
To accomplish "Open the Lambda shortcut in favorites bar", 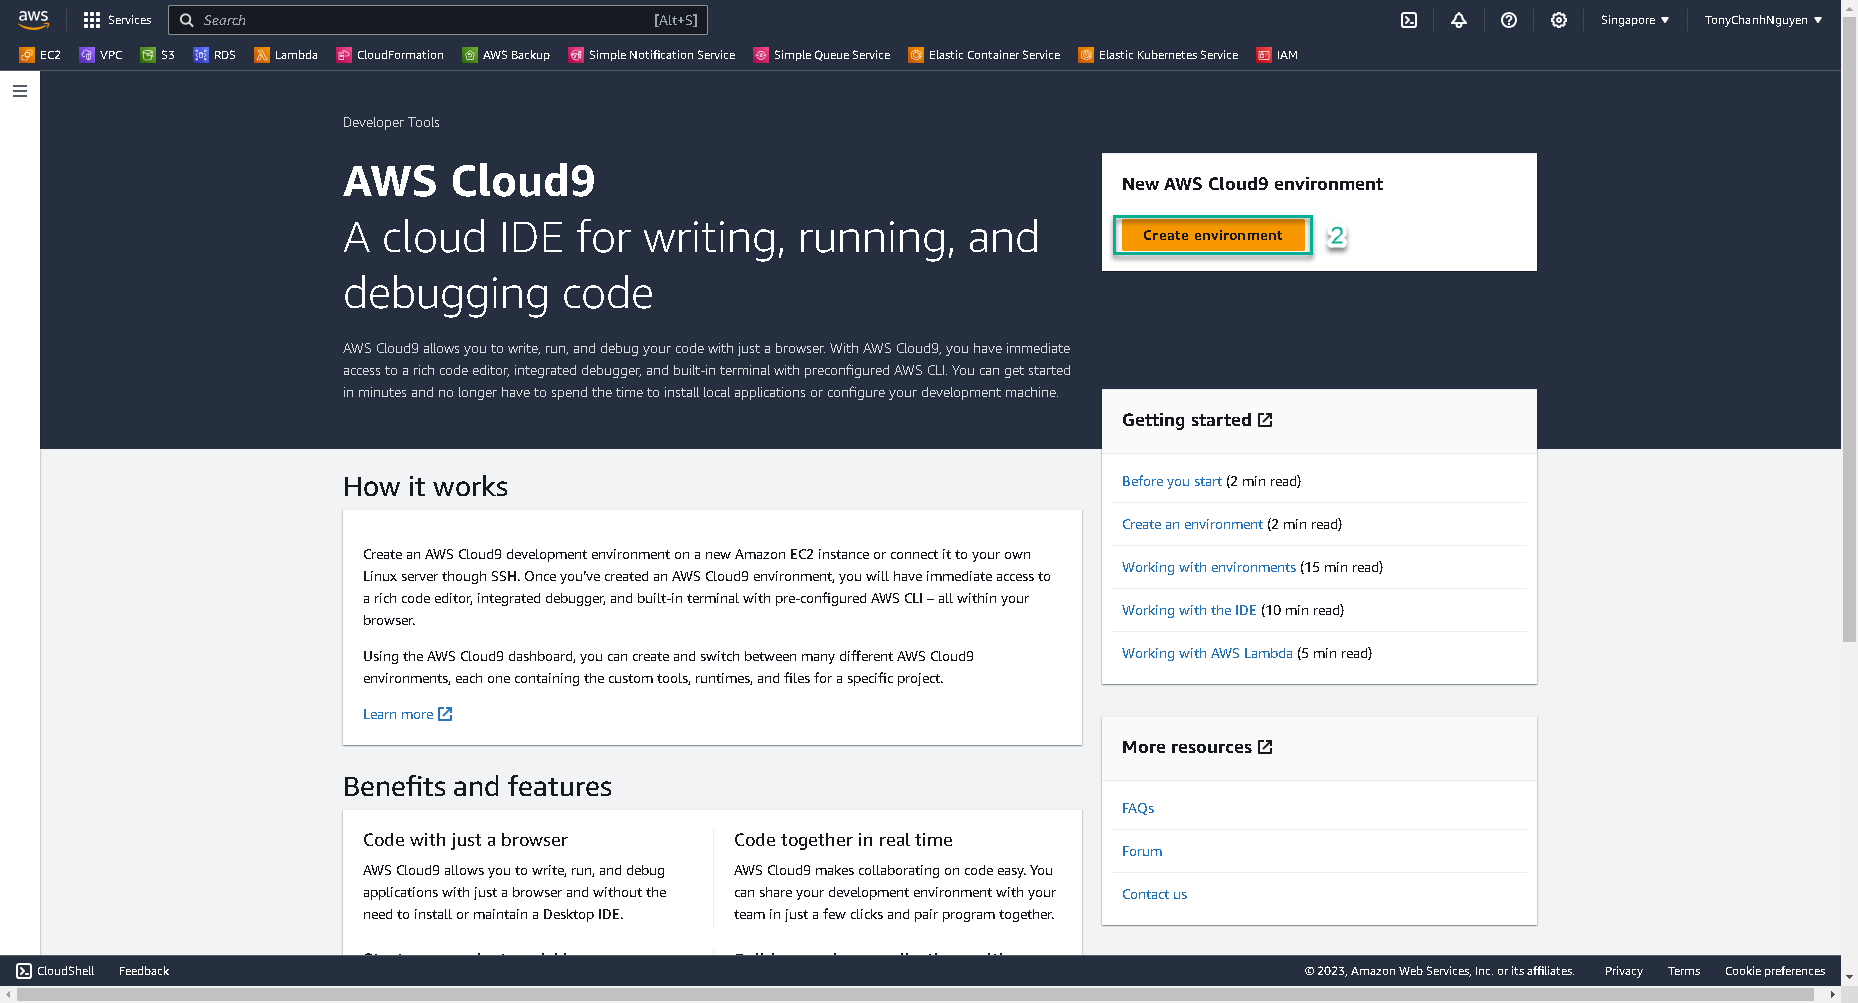I will pos(286,55).
